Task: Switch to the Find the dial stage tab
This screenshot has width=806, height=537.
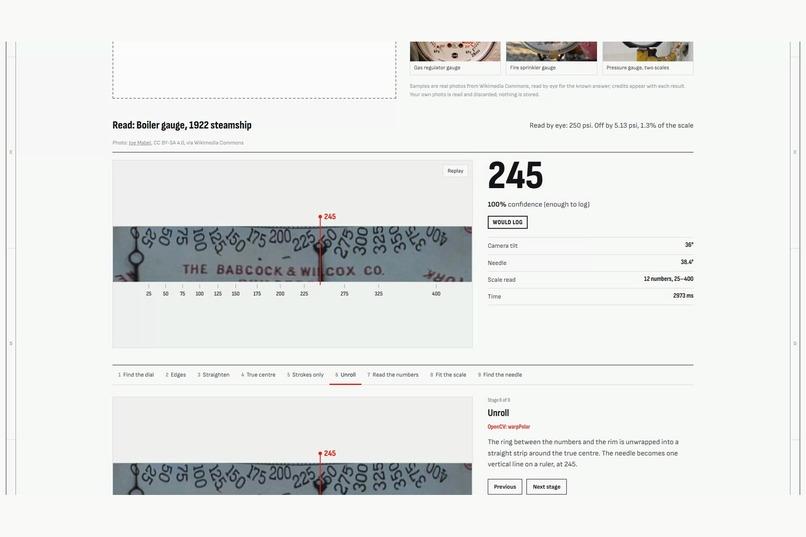Action: tap(136, 375)
